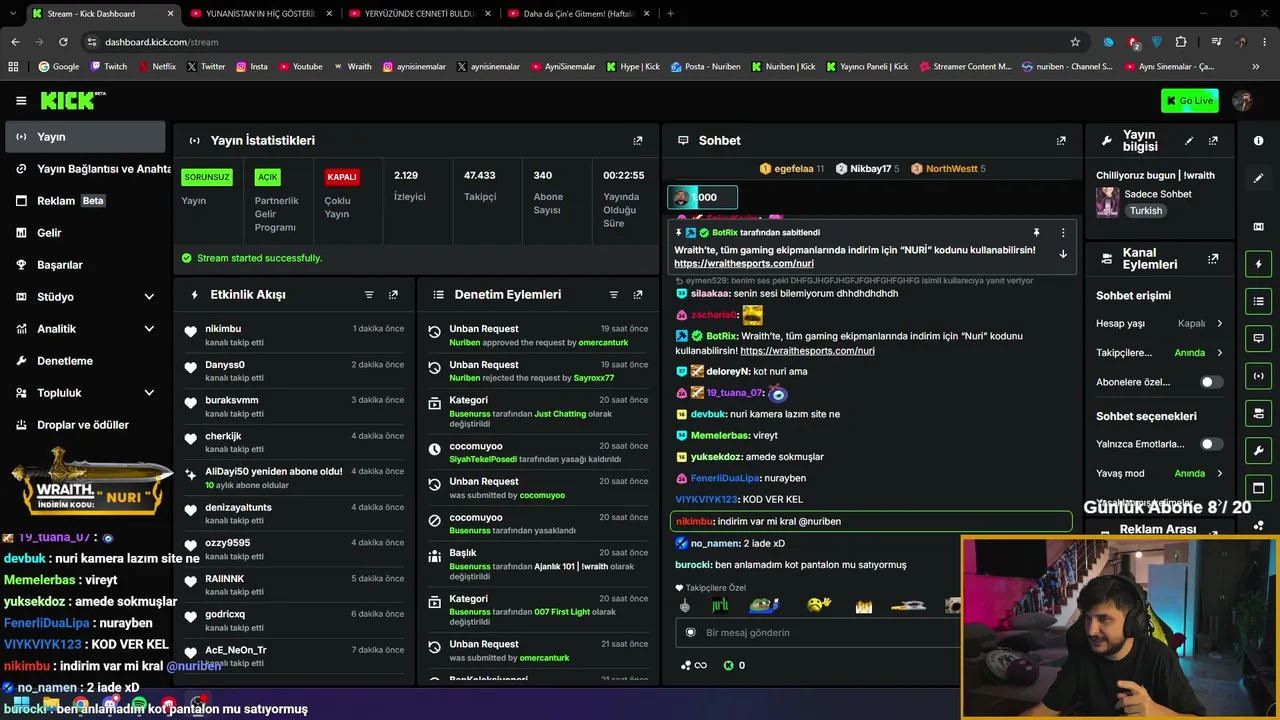The image size is (1280, 720).
Task: Open Droplar ve ödüller in sidebar
Action: pos(85,425)
